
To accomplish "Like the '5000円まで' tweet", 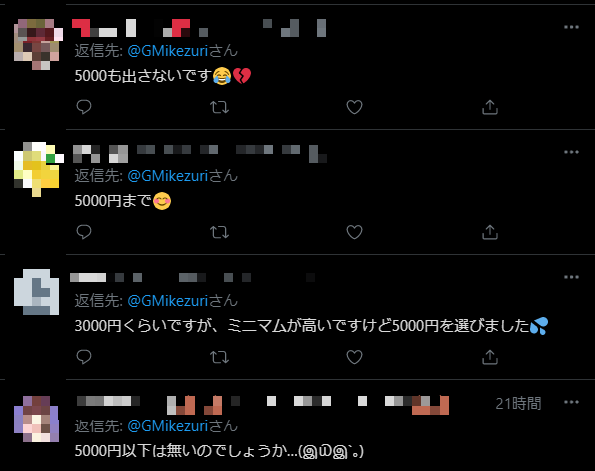I will click(x=354, y=232).
